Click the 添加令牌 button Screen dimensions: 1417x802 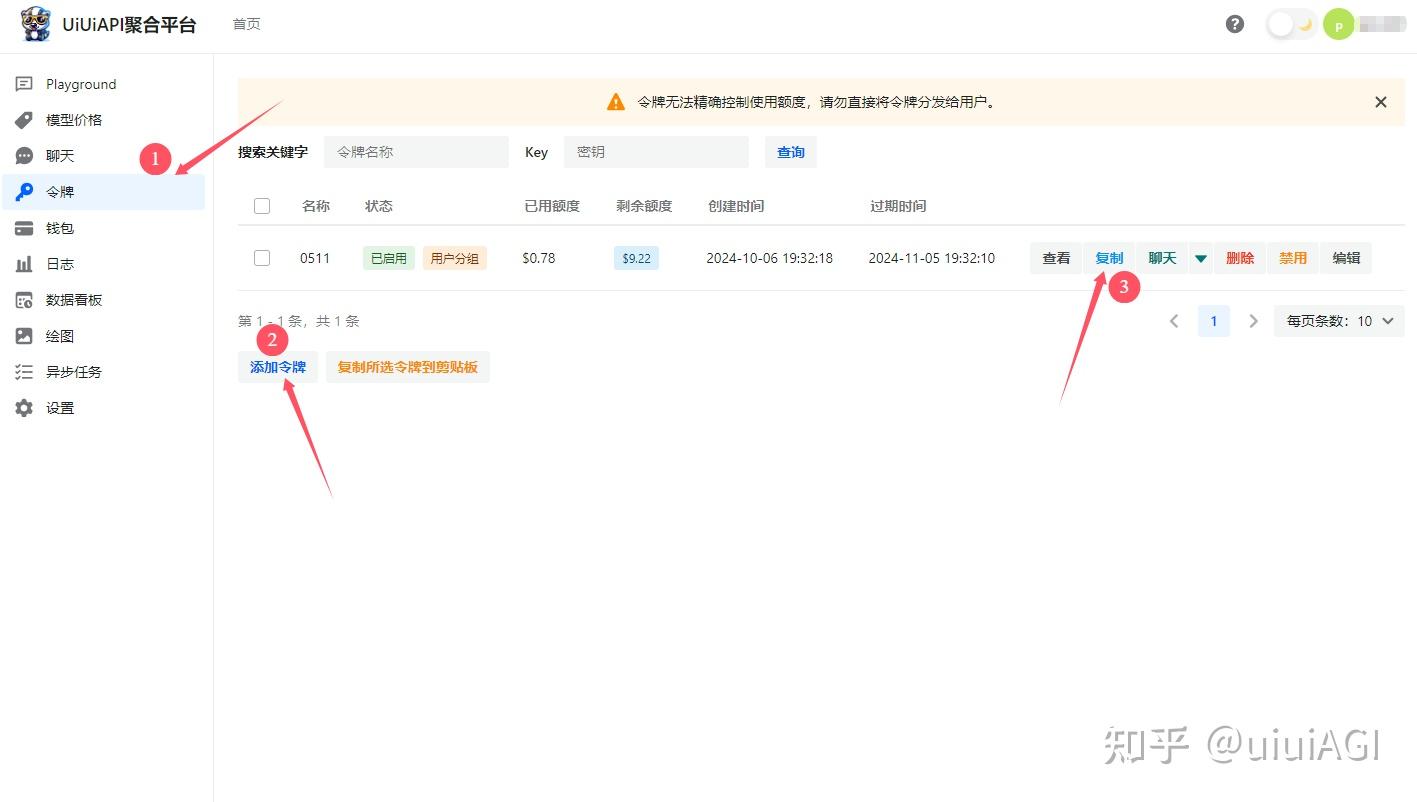278,367
